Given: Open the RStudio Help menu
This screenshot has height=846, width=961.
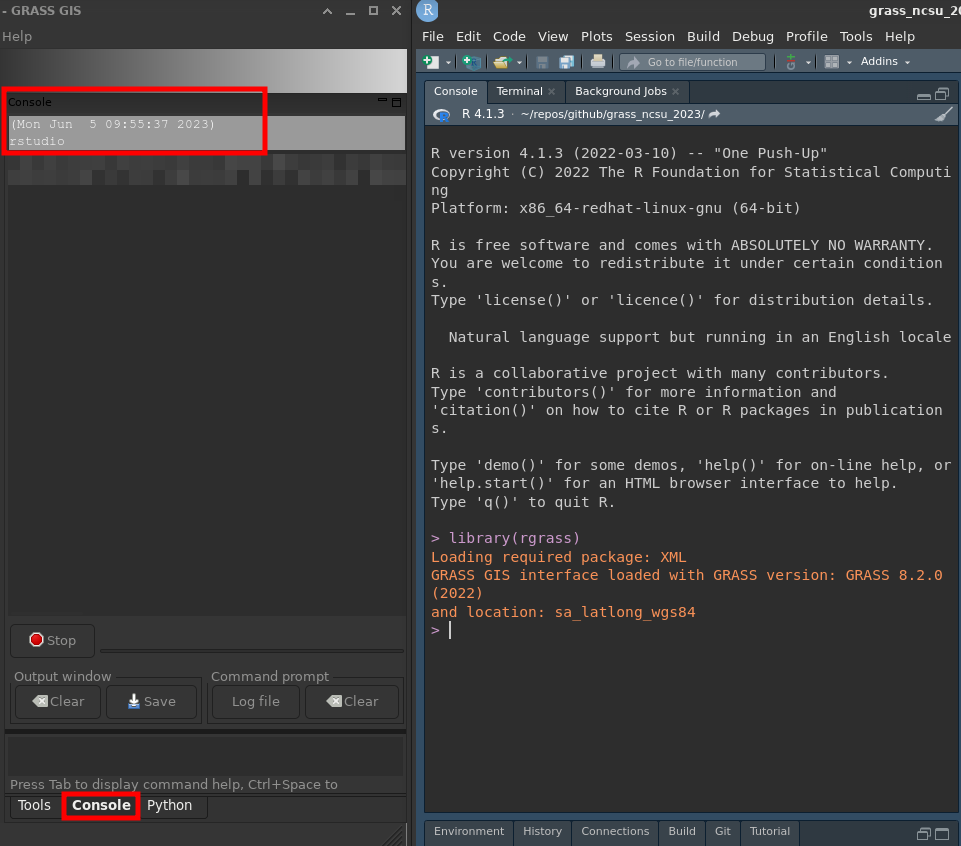Looking at the screenshot, I should (x=900, y=37).
